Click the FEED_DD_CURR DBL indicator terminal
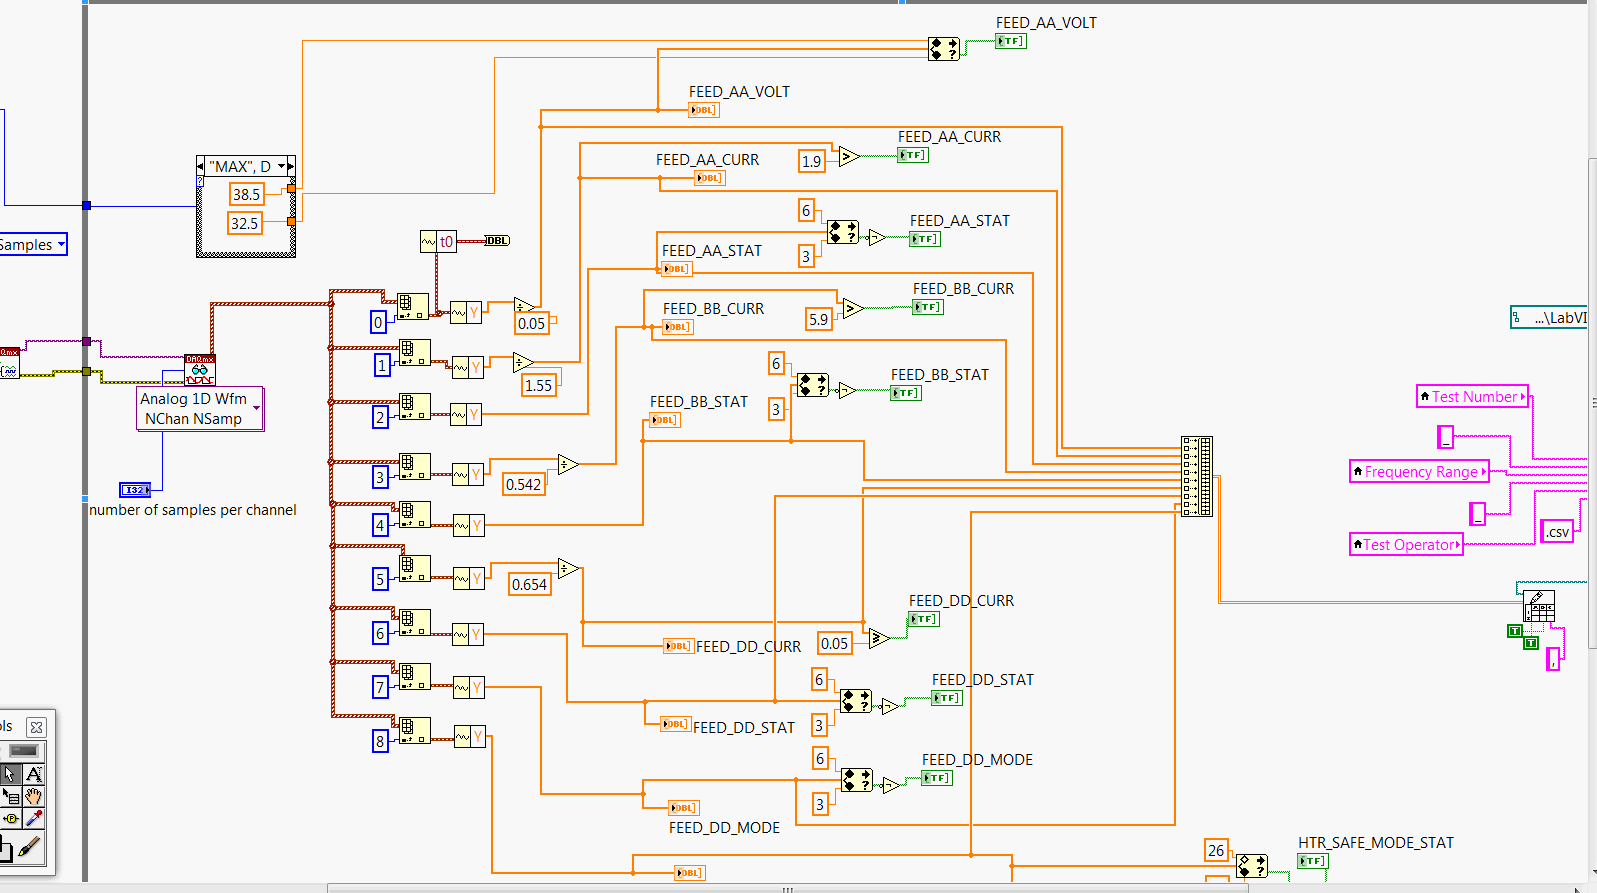Image resolution: width=1597 pixels, height=893 pixels. (x=679, y=646)
